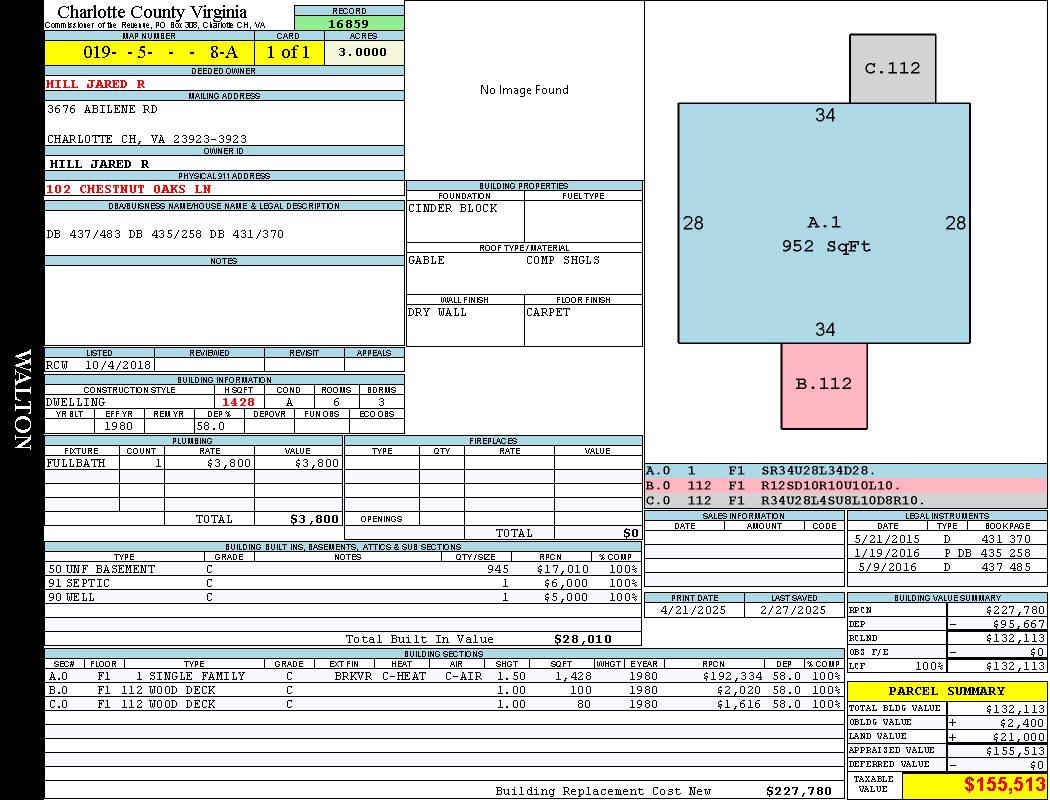
Task: Click floor finish value CARPET
Action: click(x=548, y=312)
